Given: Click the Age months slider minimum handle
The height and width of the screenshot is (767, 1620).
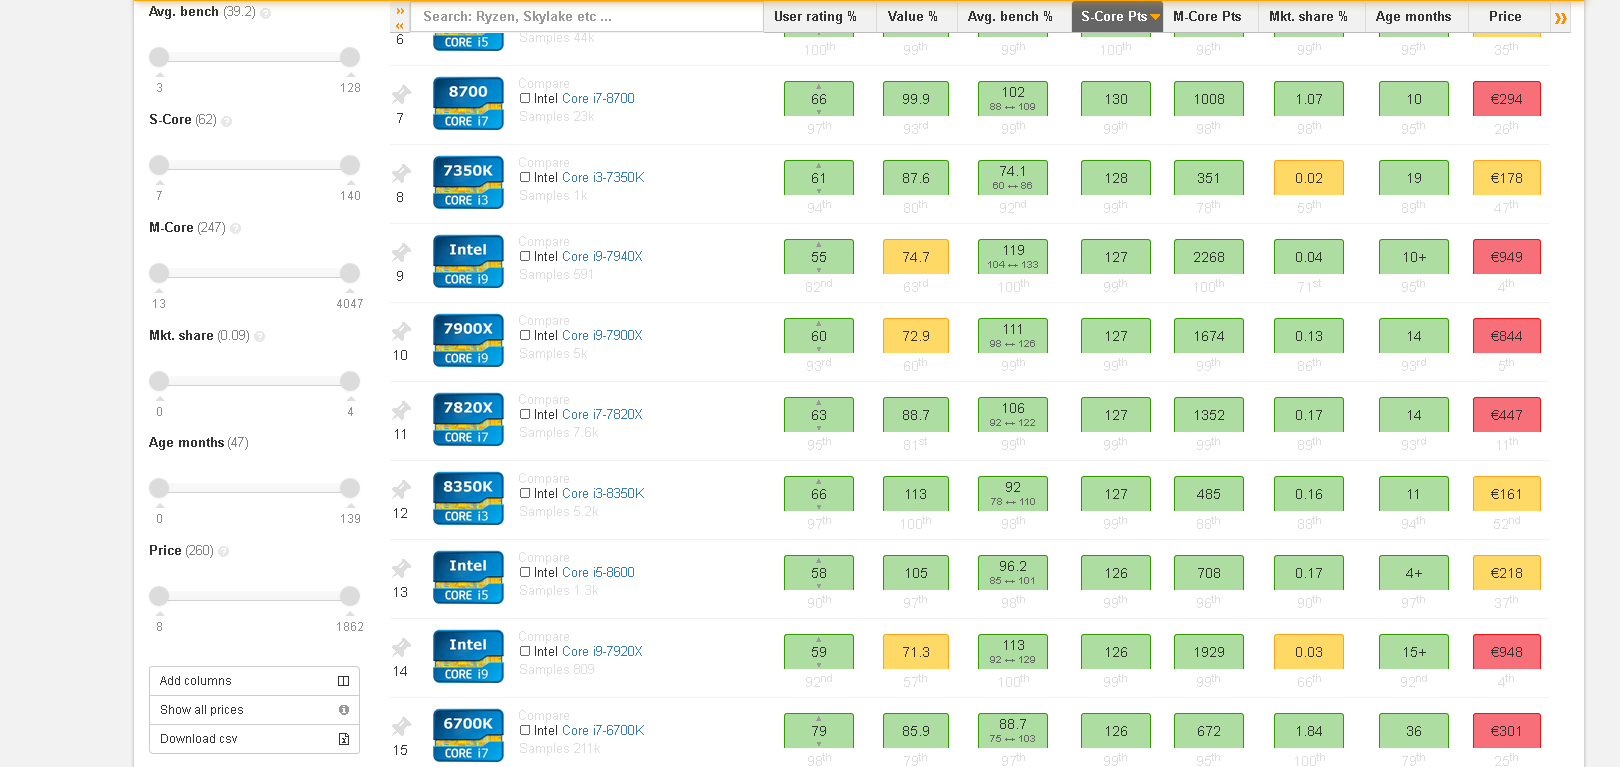Looking at the screenshot, I should 159,488.
